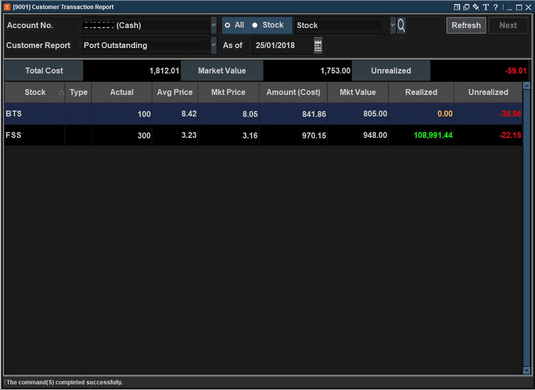Click the Amount (Cost) column header

click(x=293, y=92)
